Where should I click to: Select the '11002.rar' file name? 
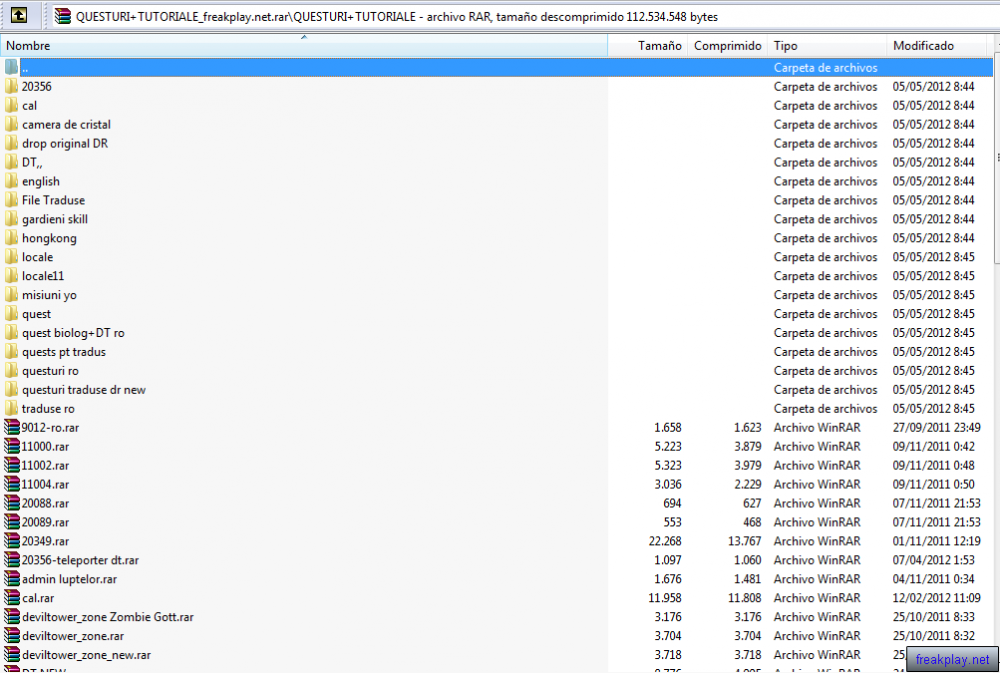pos(45,466)
